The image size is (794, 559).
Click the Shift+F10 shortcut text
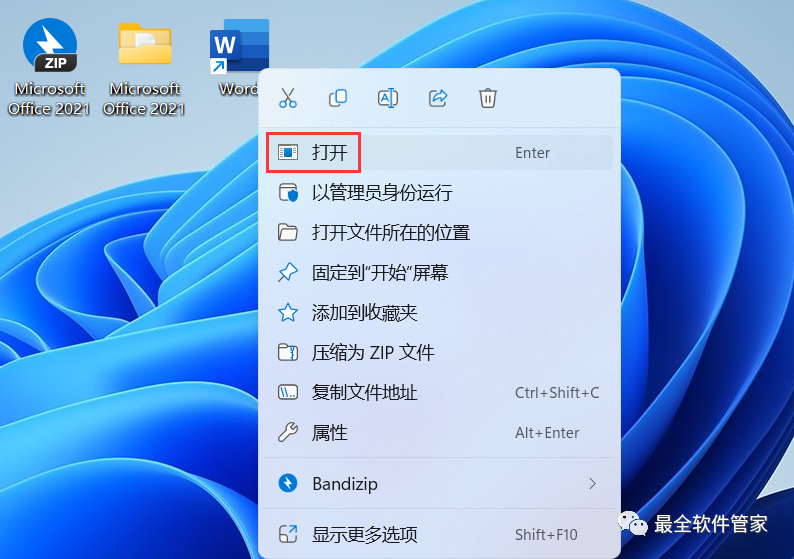(x=546, y=534)
